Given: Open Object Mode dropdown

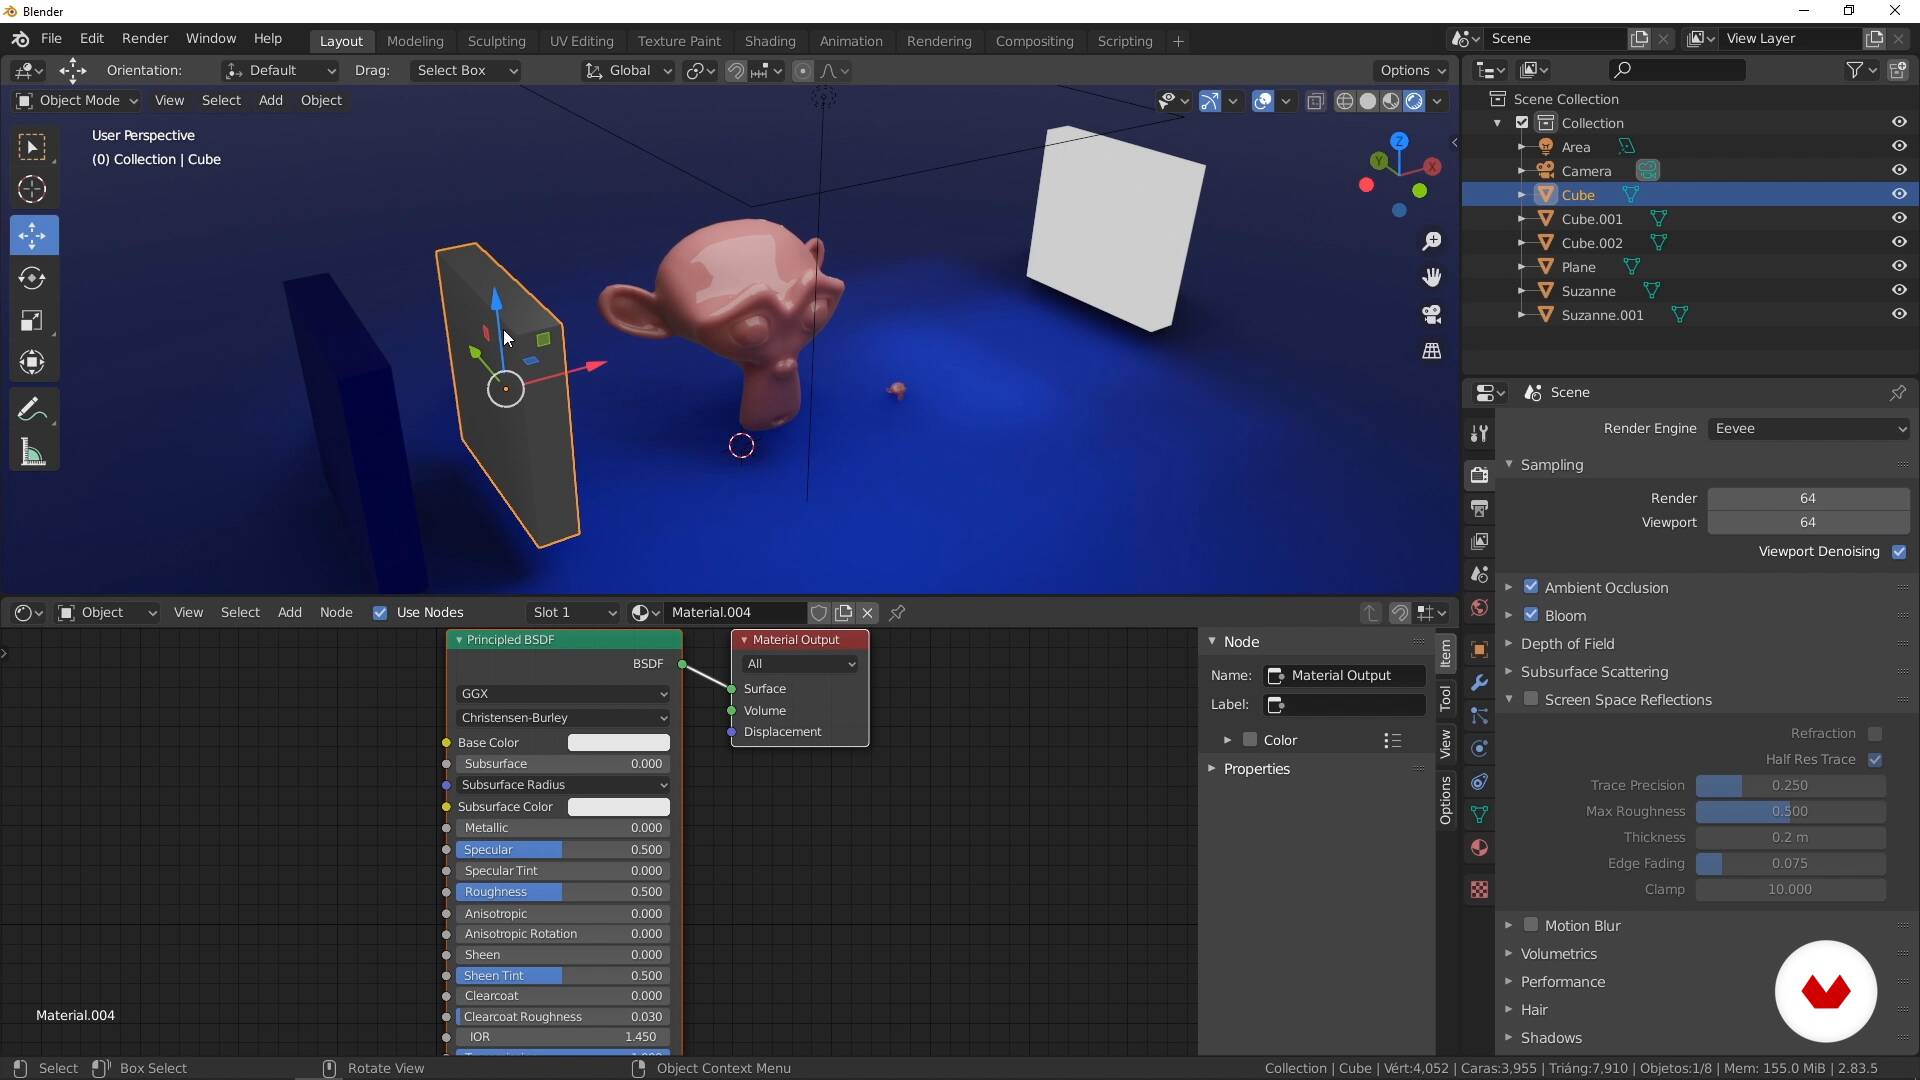Looking at the screenshot, I should pos(77,101).
